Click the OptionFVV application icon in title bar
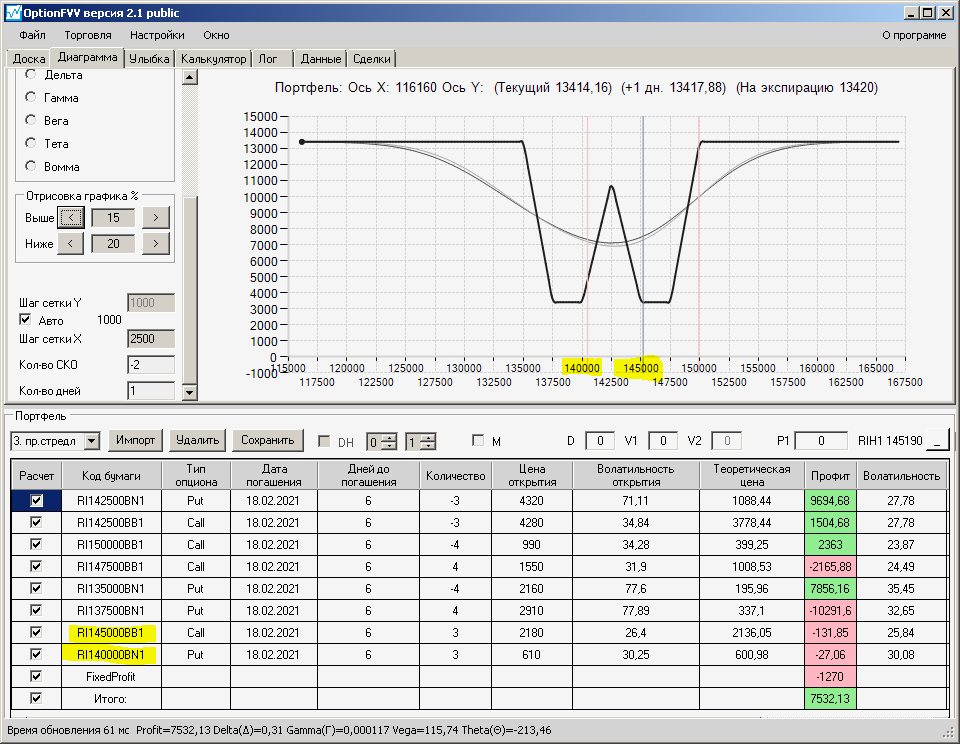Screen dimensions: 960x744 pyautogui.click(x=12, y=12)
